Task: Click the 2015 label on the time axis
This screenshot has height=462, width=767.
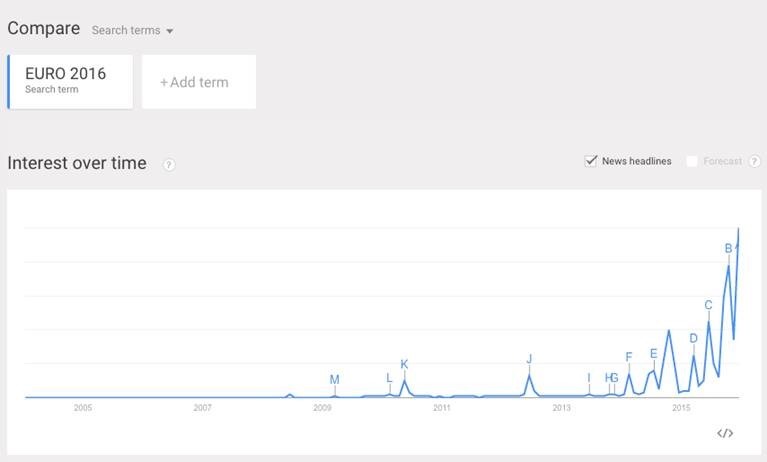Action: pos(681,408)
